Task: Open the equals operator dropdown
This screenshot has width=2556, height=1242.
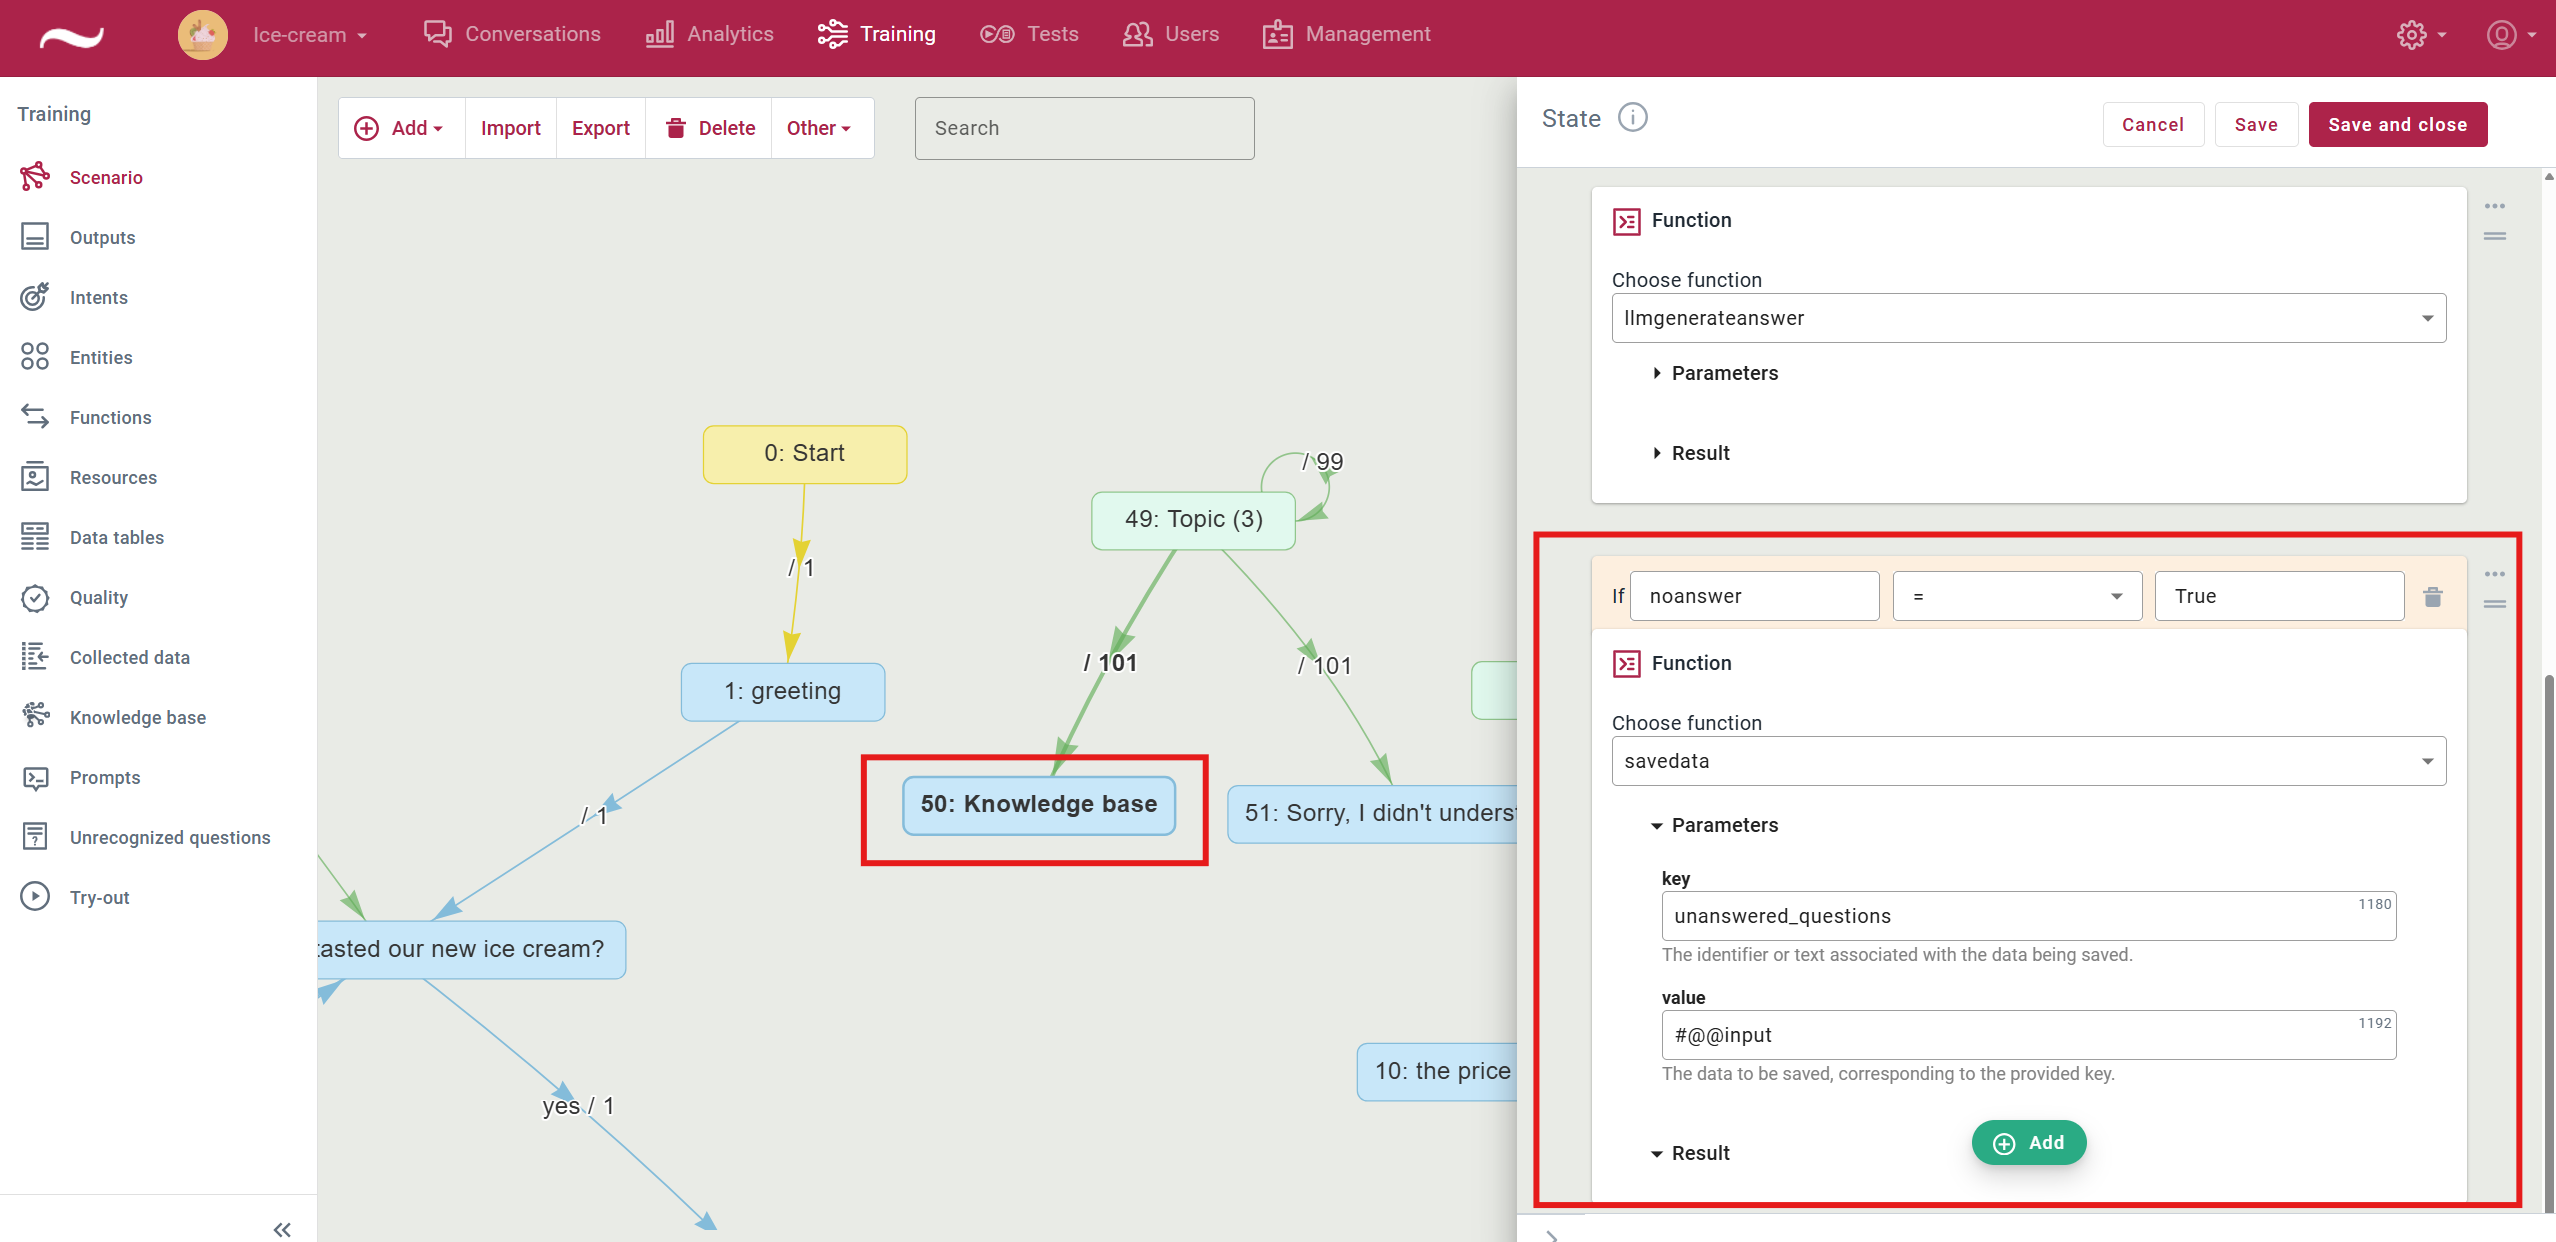Action: coord(2016,596)
